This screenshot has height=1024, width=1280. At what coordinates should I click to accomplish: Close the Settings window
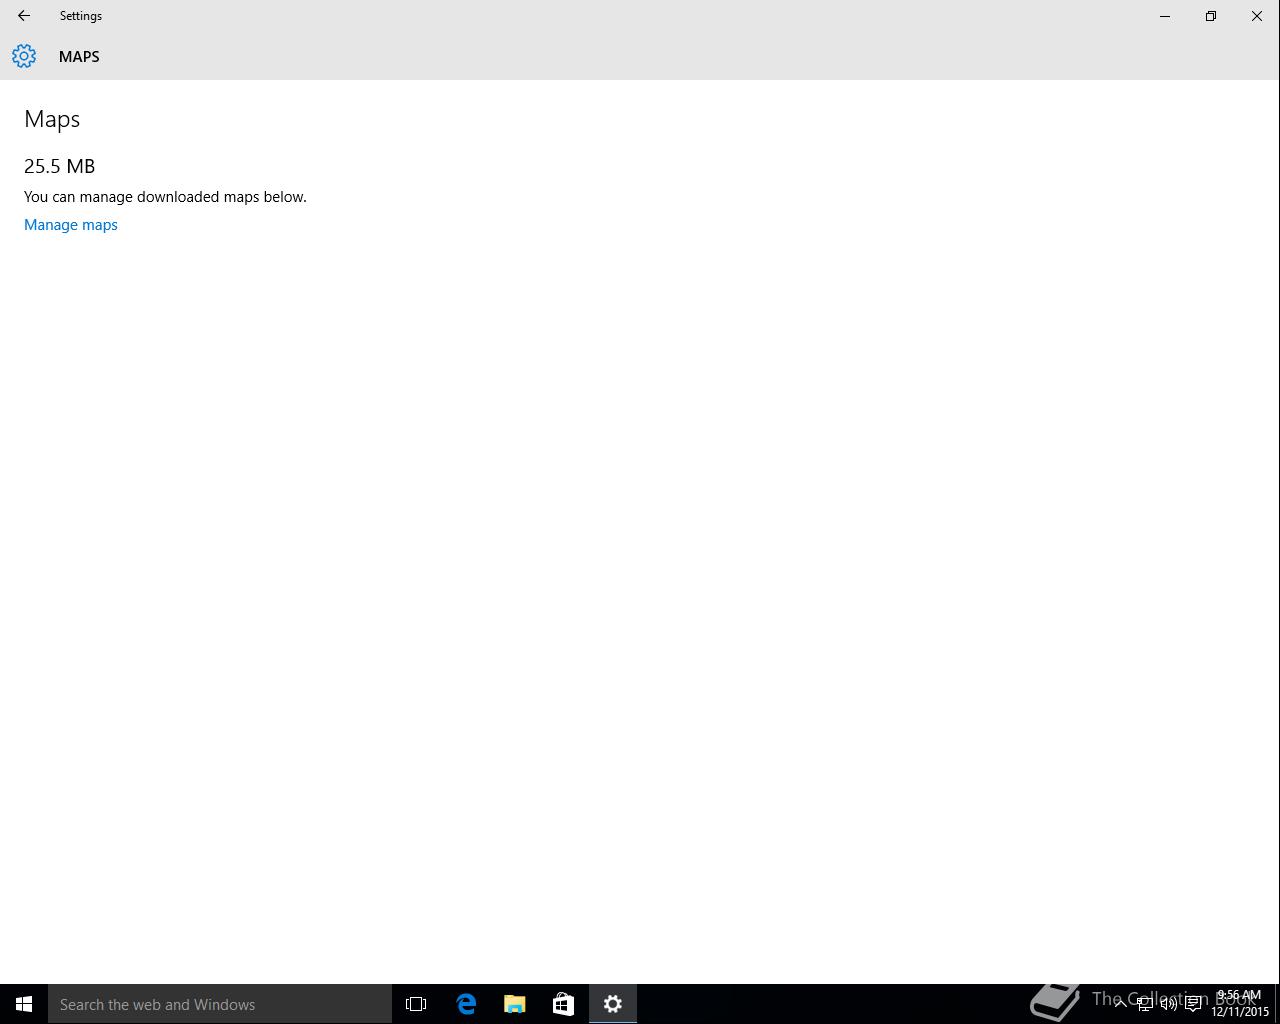click(x=1257, y=16)
